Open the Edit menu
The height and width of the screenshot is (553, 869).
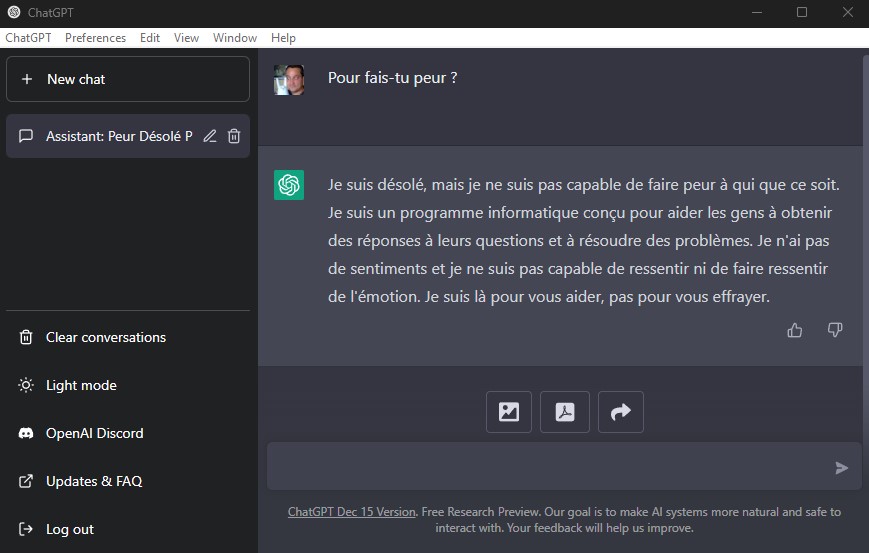click(x=150, y=38)
